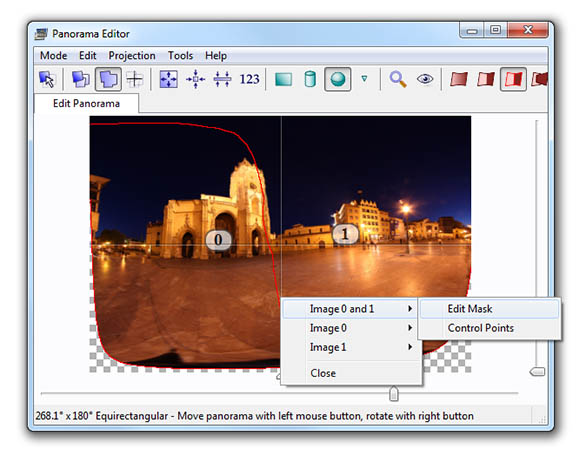Click the horizontal slider handle
This screenshot has height=463, width=586.
pyautogui.click(x=394, y=393)
